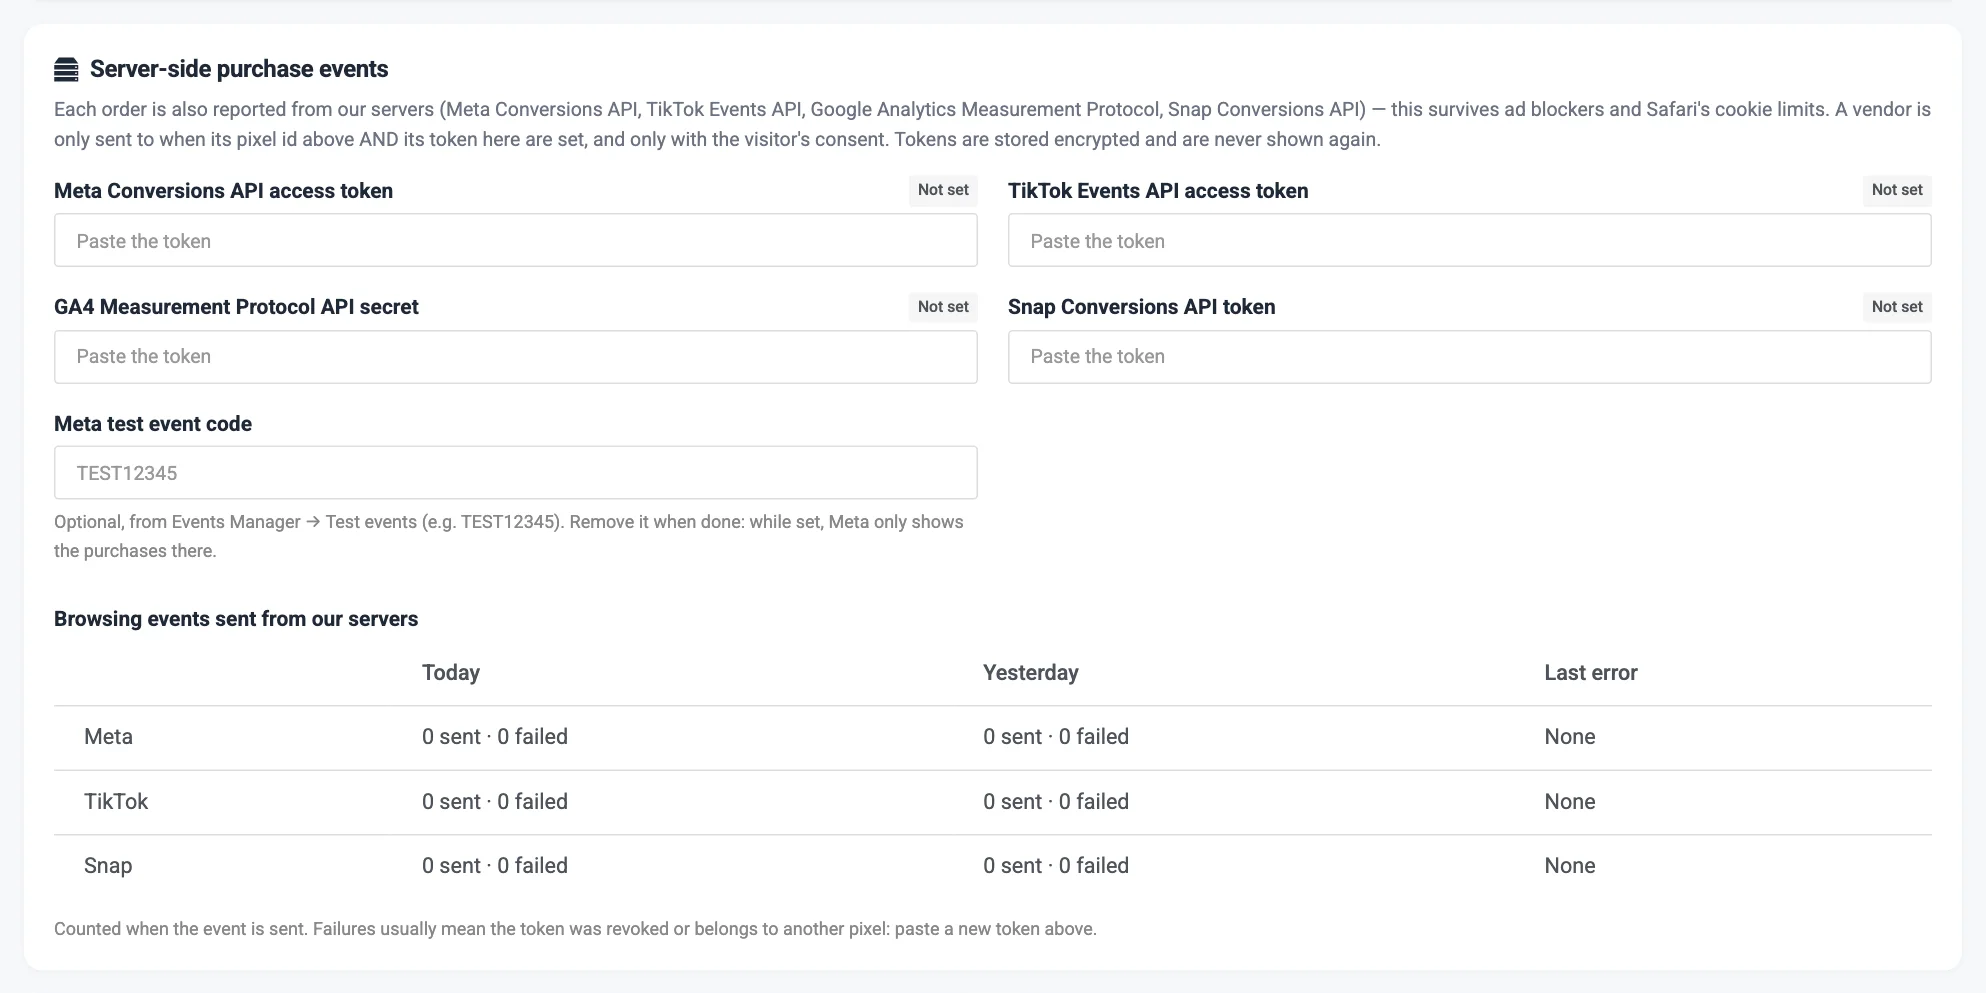This screenshot has width=1986, height=993.
Task: Click the None last error for TikTok
Action: 1570,802
